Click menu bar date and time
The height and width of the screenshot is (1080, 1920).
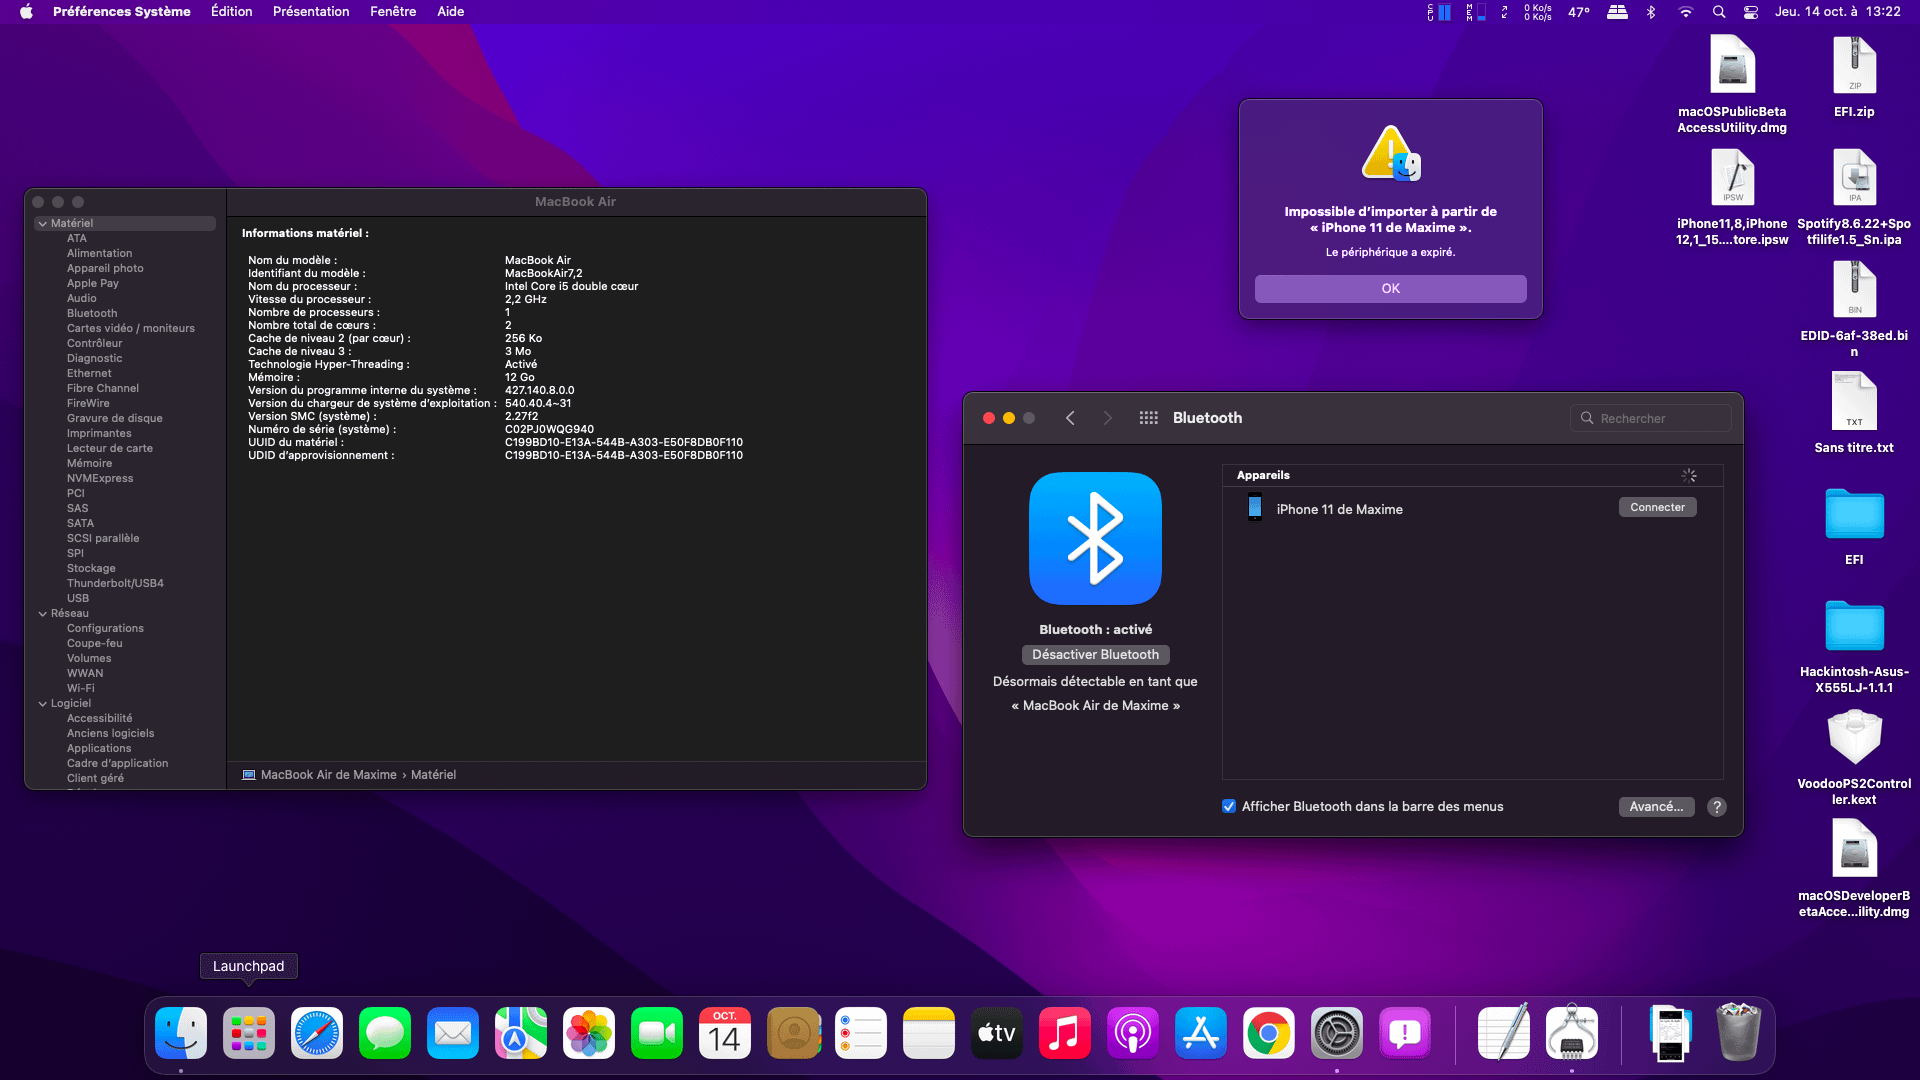[x=1838, y=12]
